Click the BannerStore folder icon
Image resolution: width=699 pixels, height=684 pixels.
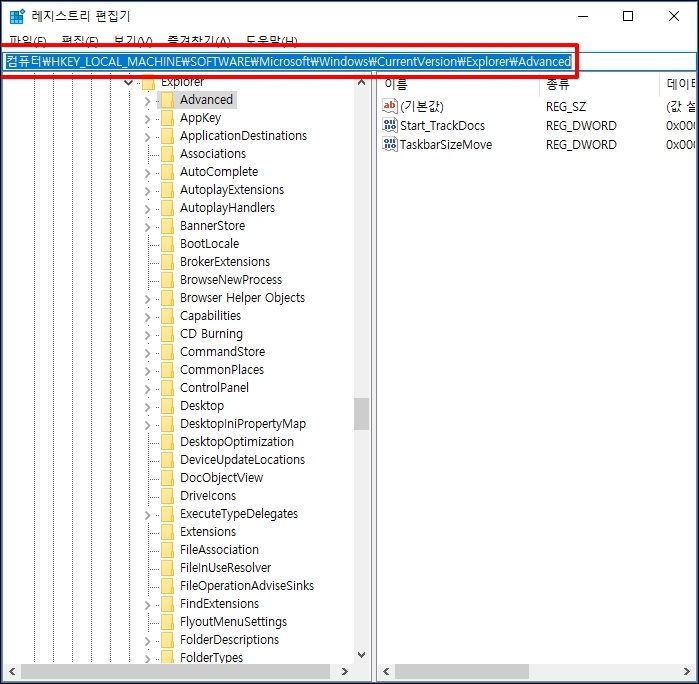tap(167, 226)
